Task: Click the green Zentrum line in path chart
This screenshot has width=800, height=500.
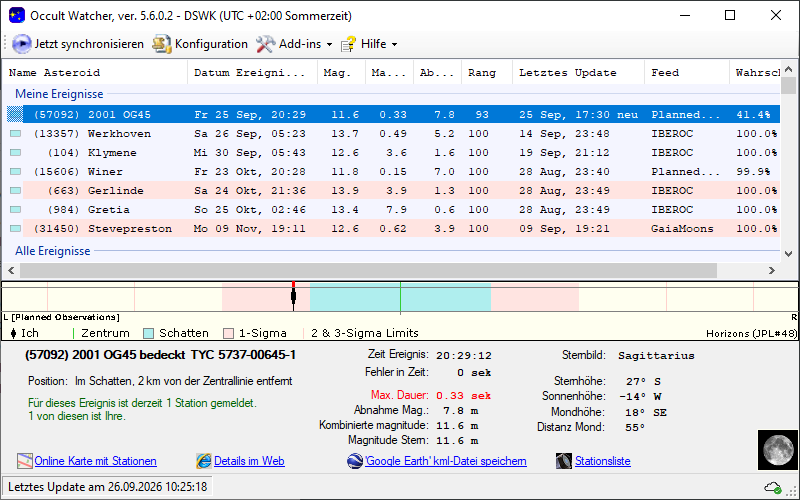Action: 401,296
